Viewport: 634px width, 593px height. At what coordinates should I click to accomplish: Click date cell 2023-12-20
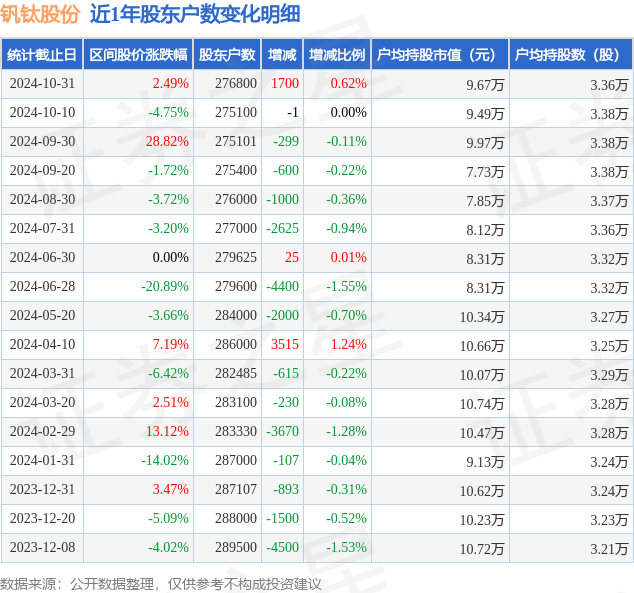click(x=42, y=518)
